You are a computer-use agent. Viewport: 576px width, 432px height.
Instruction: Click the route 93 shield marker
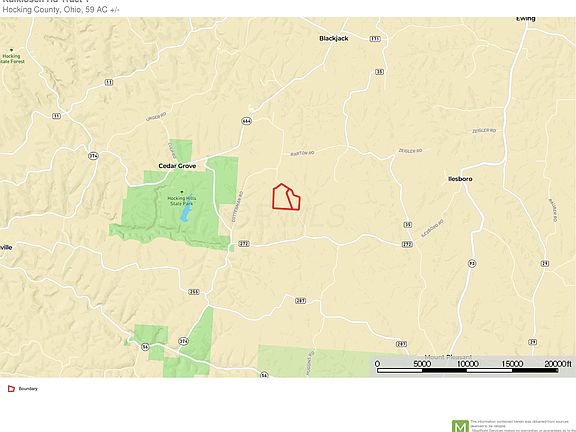point(472,263)
